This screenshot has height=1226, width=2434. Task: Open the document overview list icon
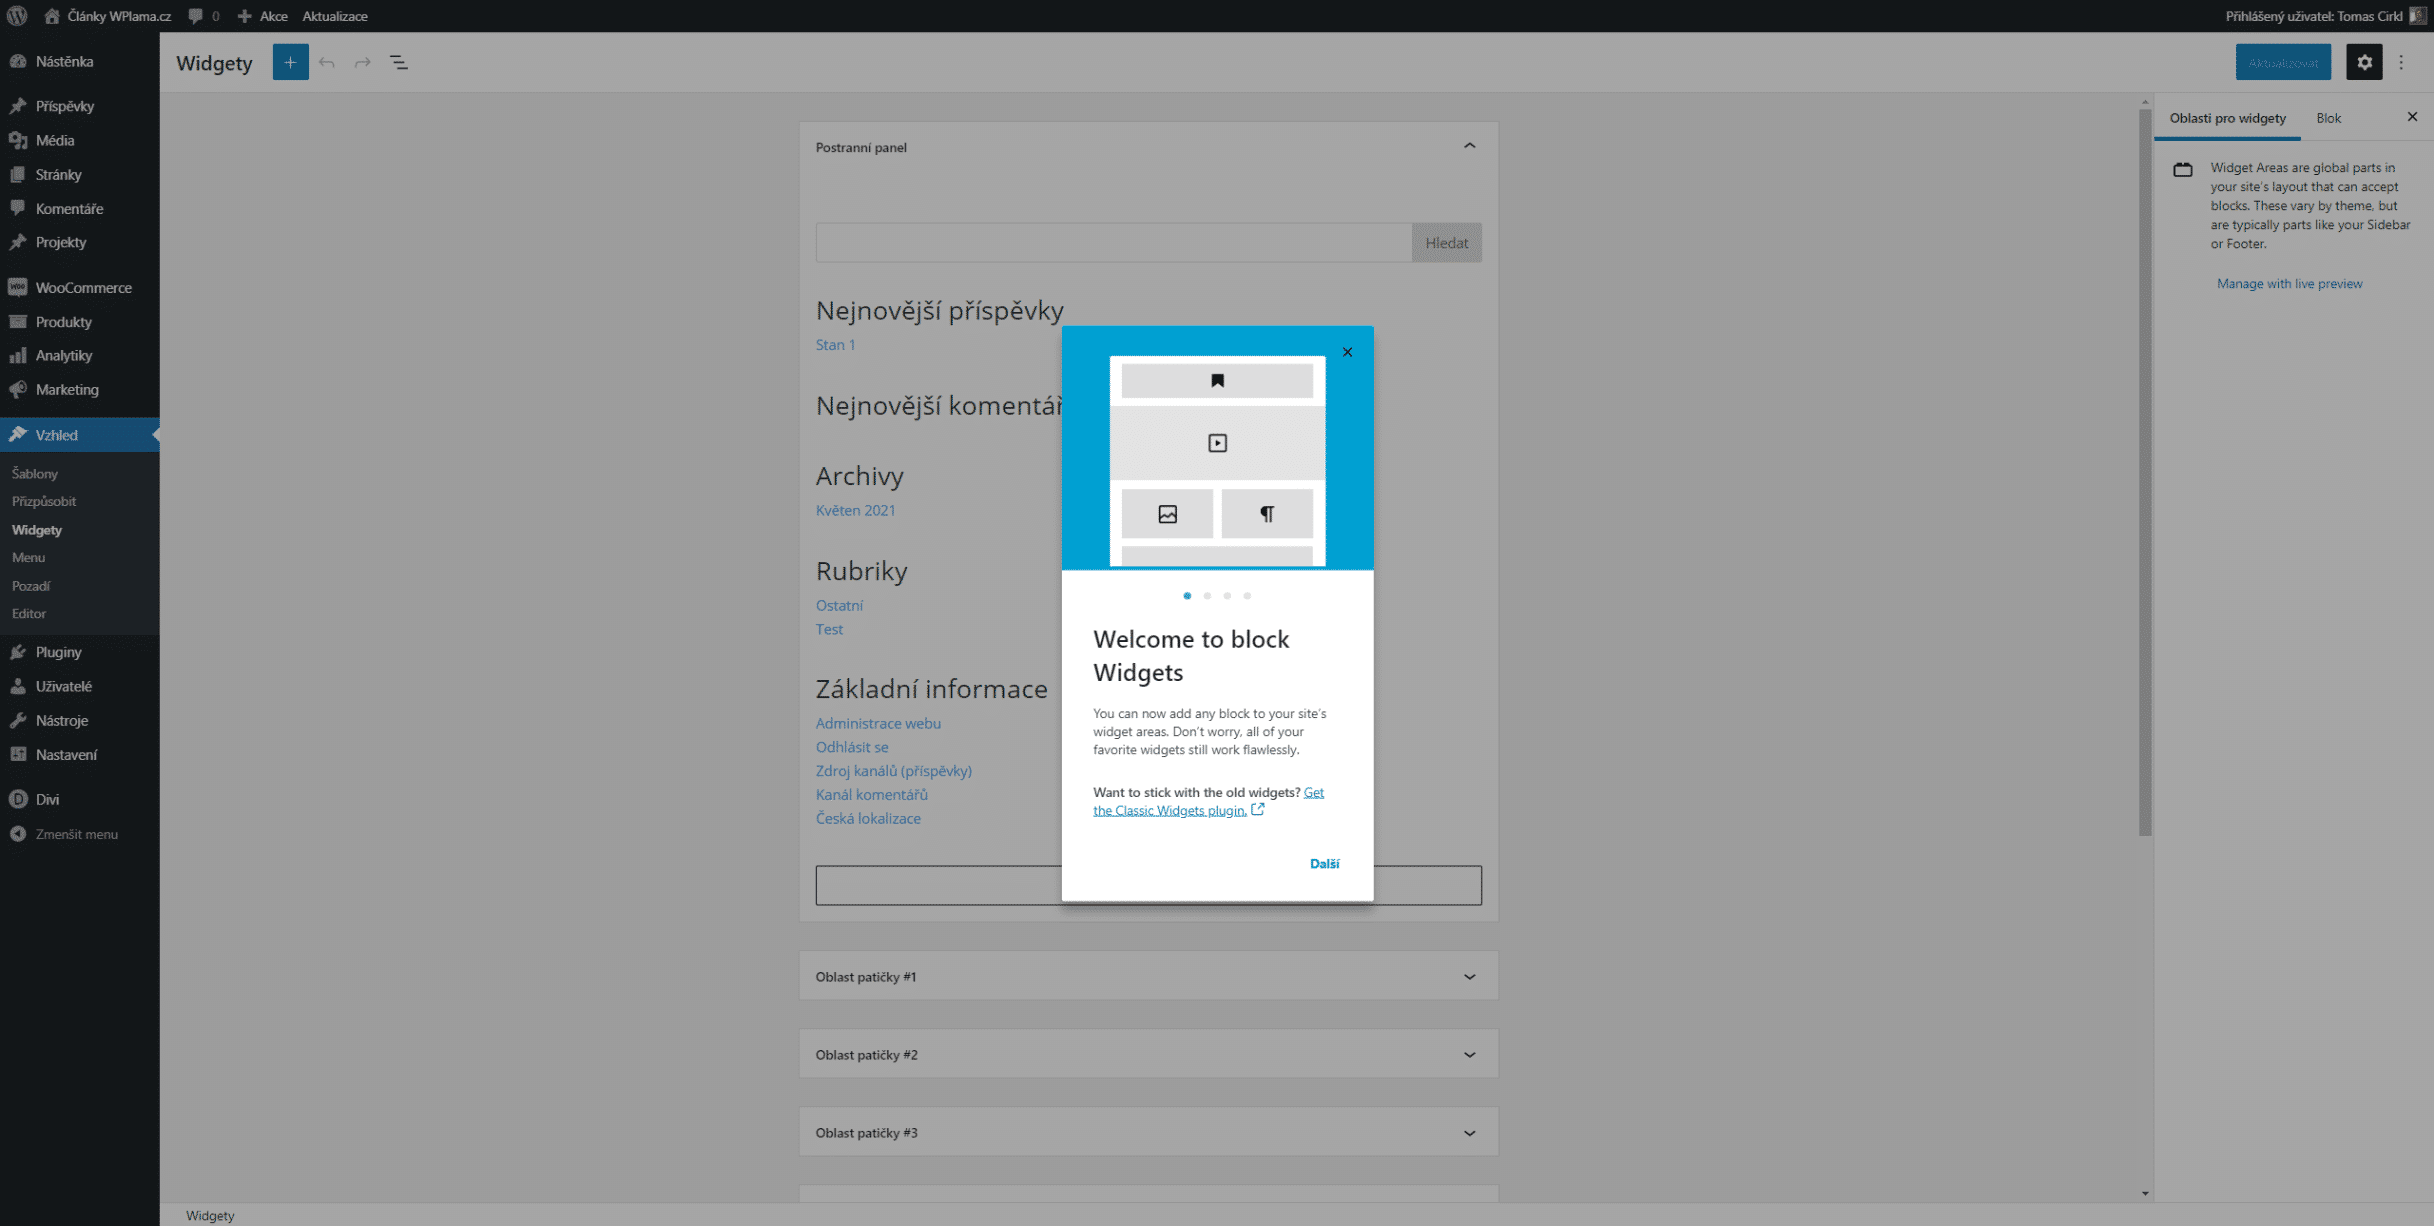[399, 61]
